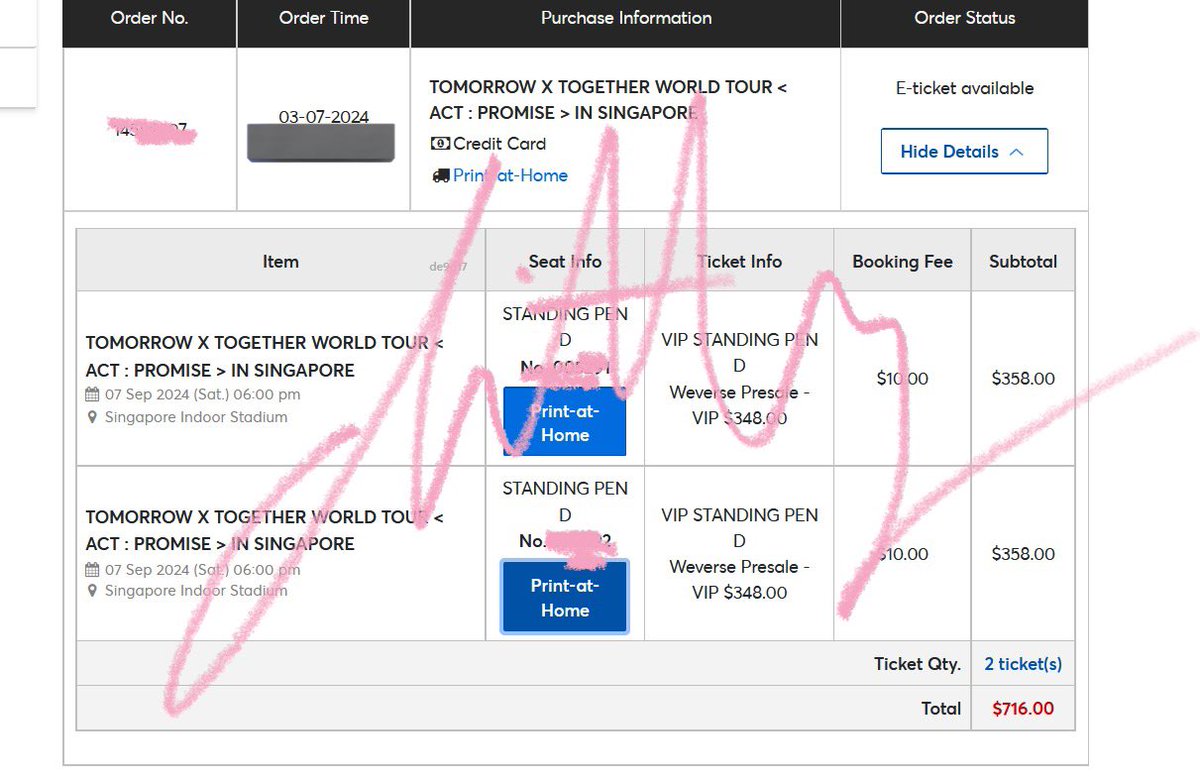Click the Credit Card payment text
The width and height of the screenshot is (1200, 781).
click(x=499, y=144)
